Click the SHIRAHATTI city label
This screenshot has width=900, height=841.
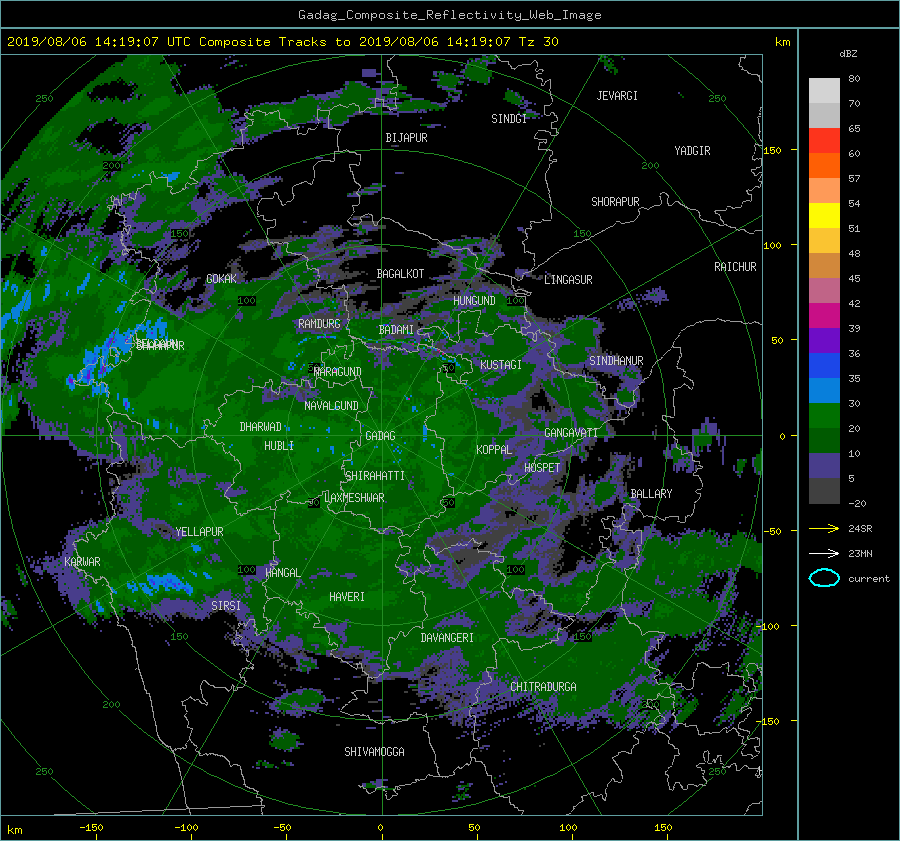click(375, 476)
